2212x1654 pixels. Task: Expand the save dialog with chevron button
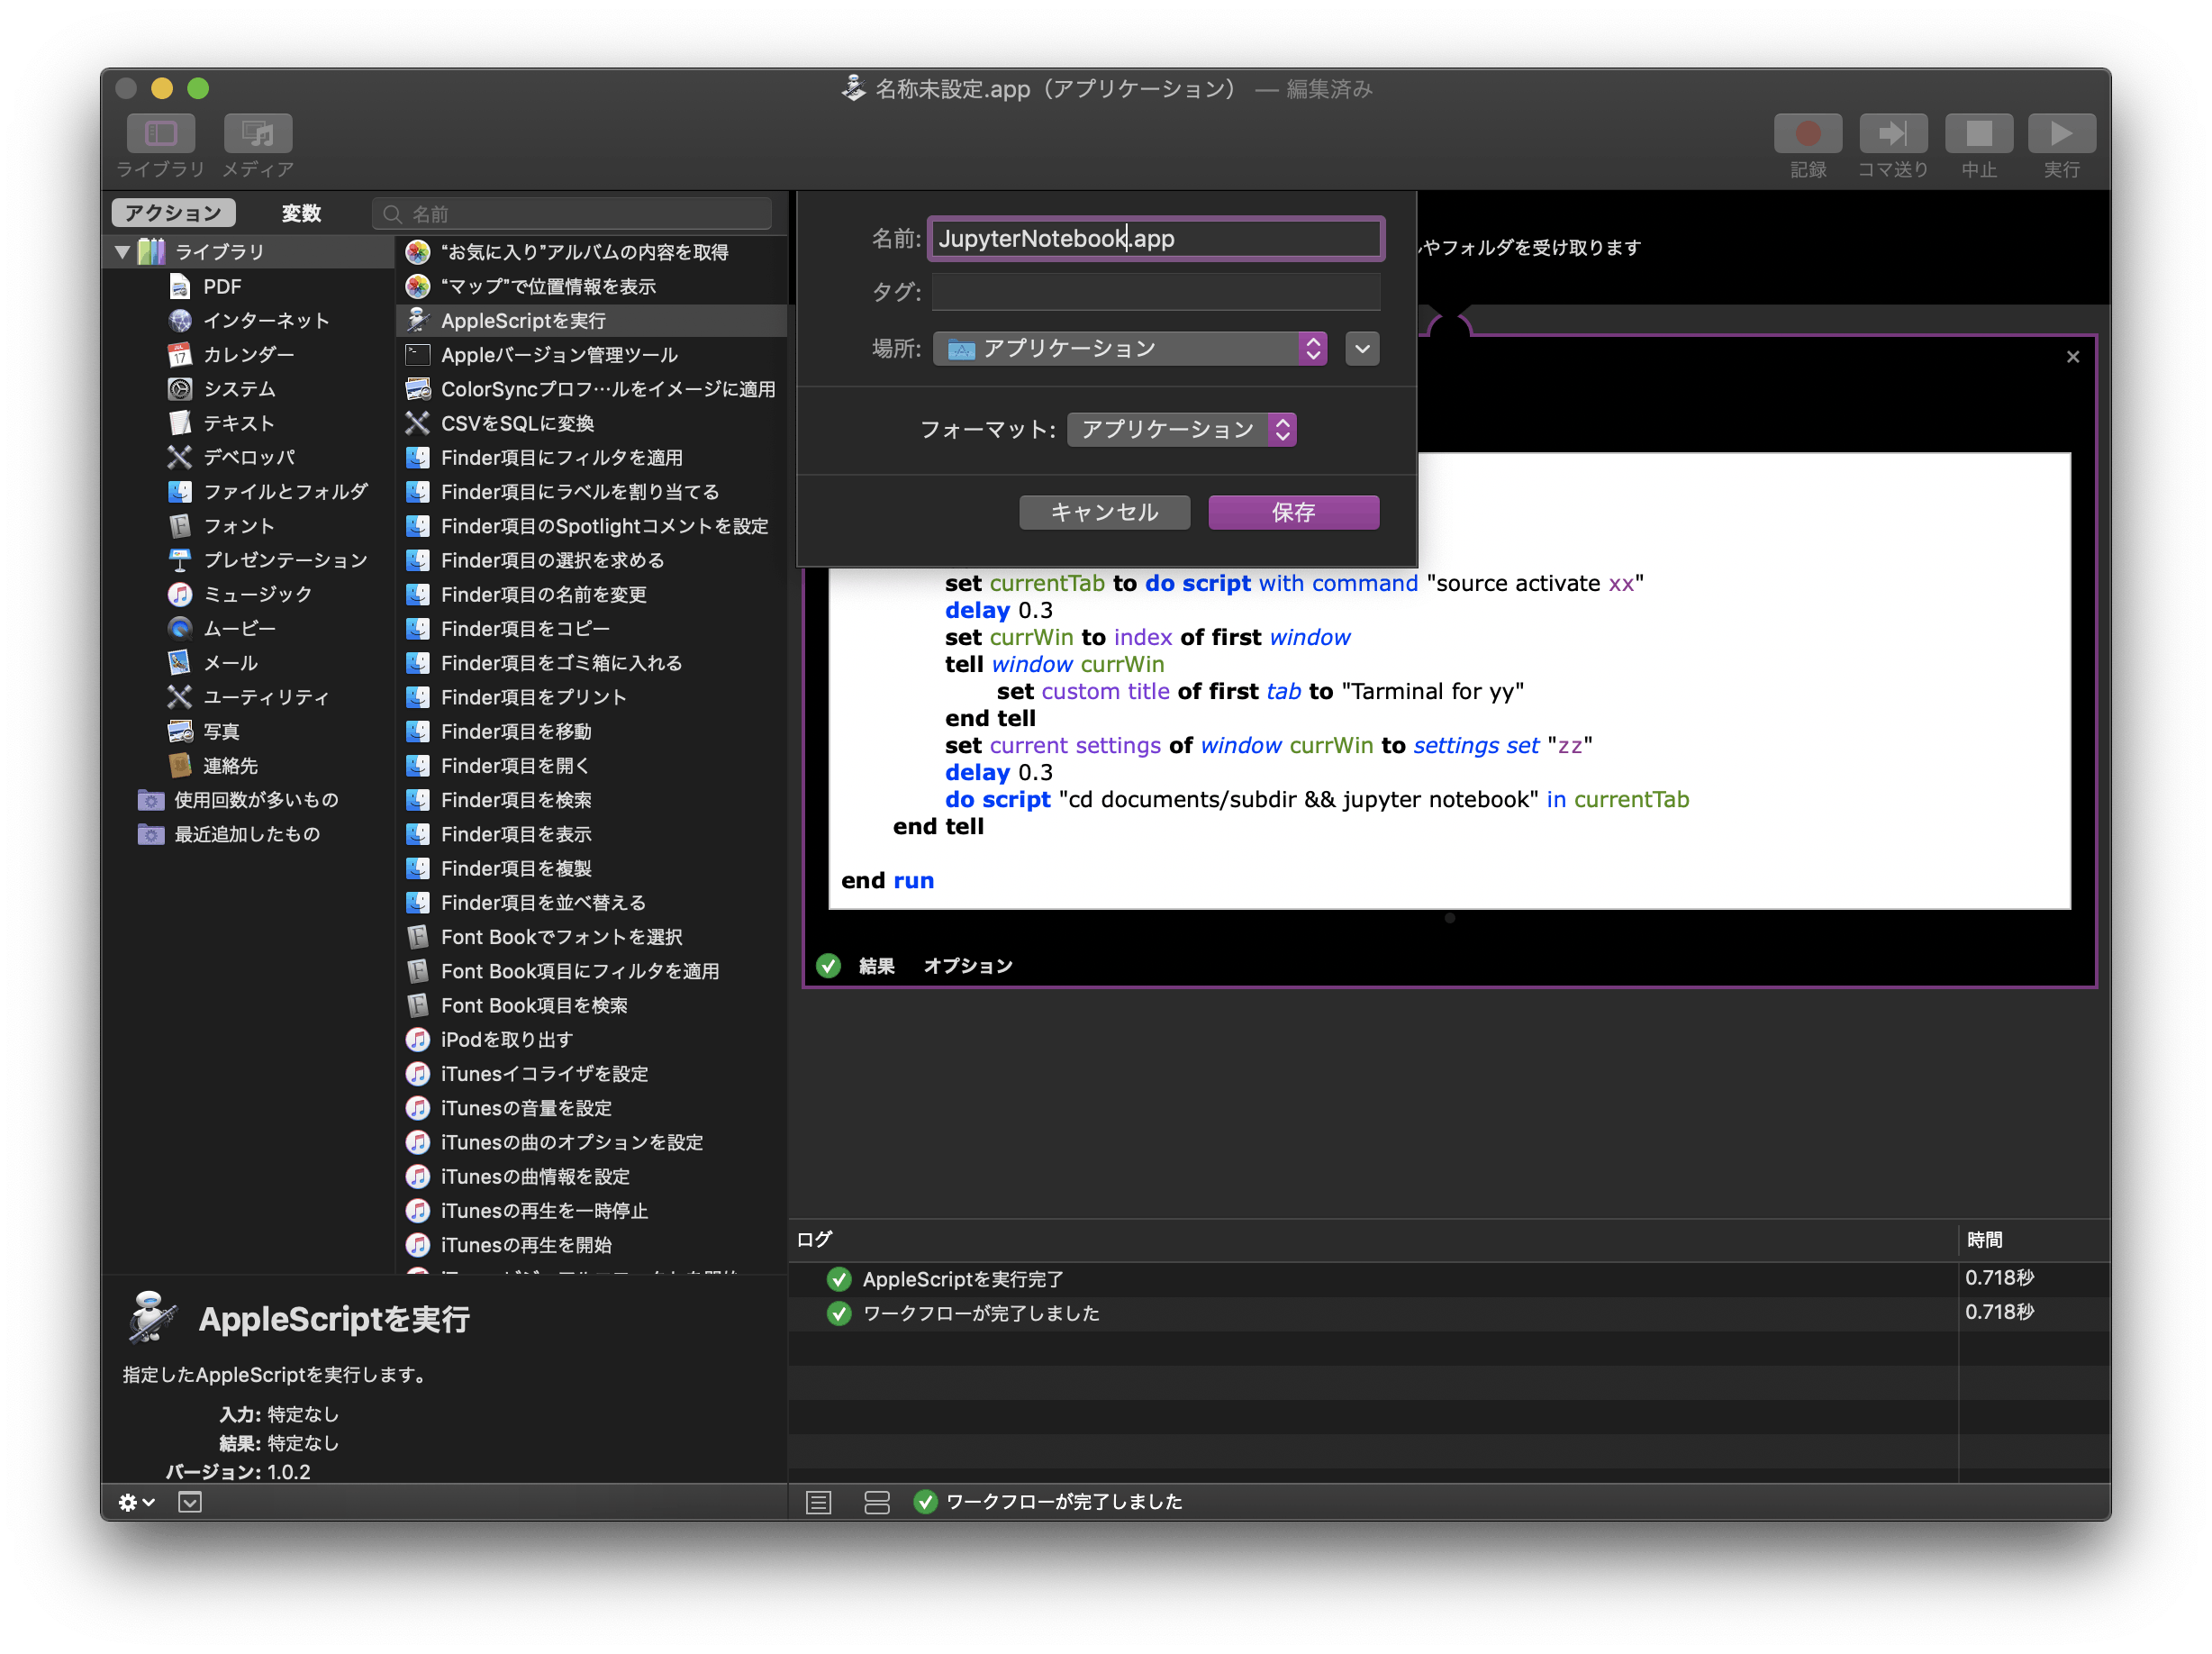tap(1361, 349)
